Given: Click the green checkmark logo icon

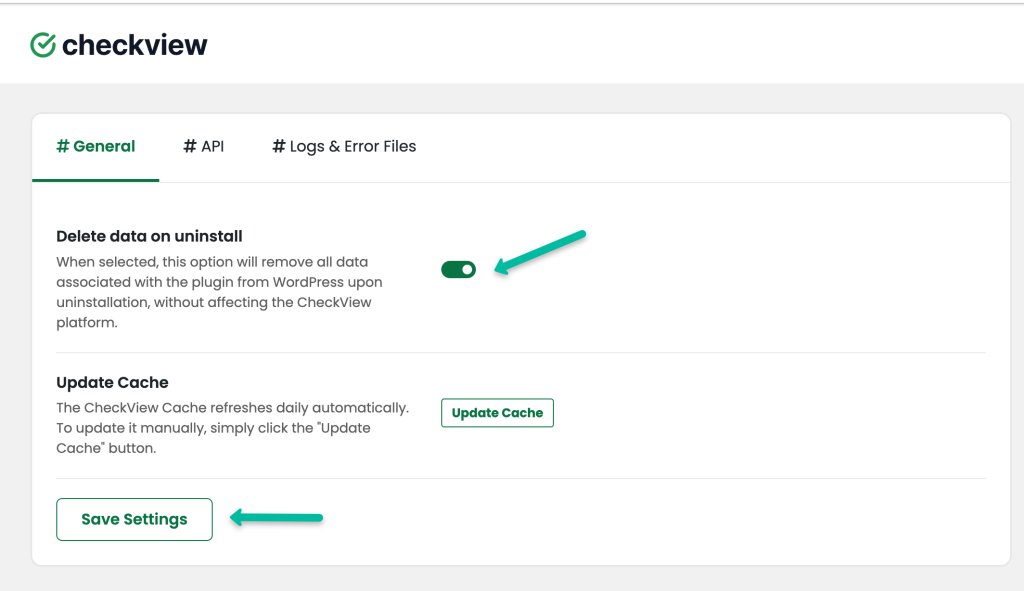Looking at the screenshot, I should (43, 45).
